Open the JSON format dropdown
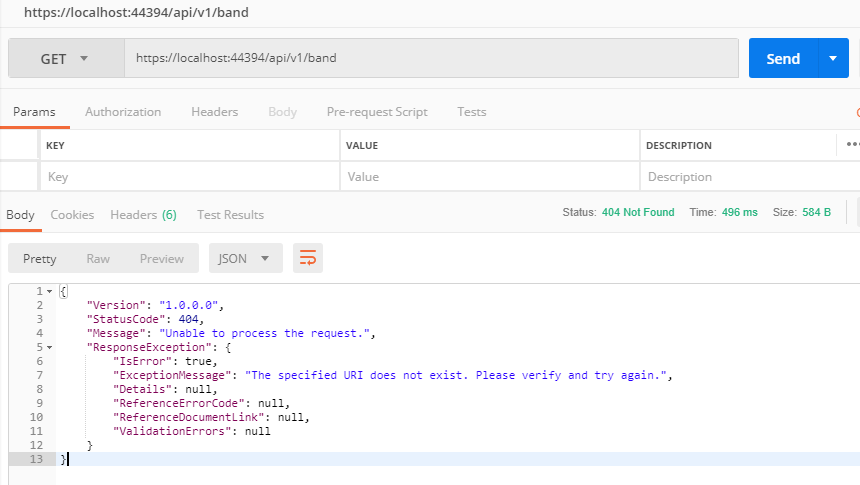Screen dimensions: 860x485 tap(245, 258)
